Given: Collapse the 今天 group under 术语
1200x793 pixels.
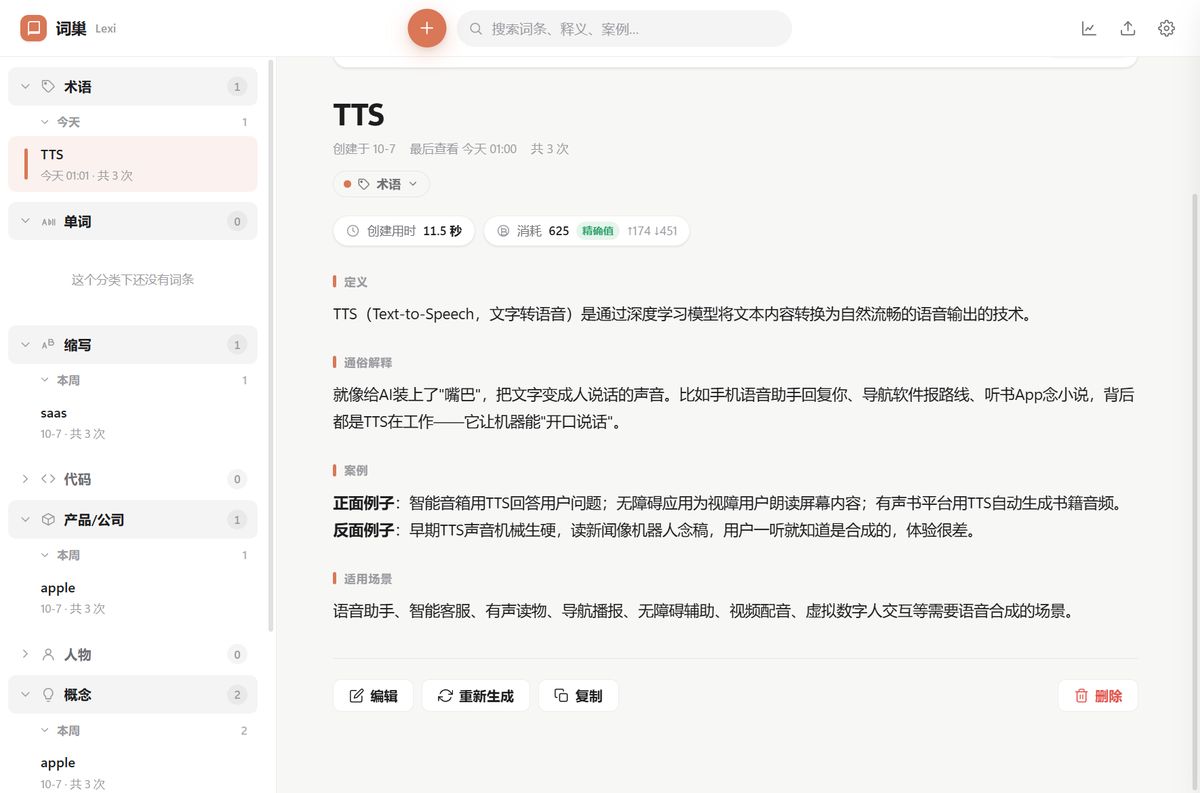Looking at the screenshot, I should [x=44, y=122].
